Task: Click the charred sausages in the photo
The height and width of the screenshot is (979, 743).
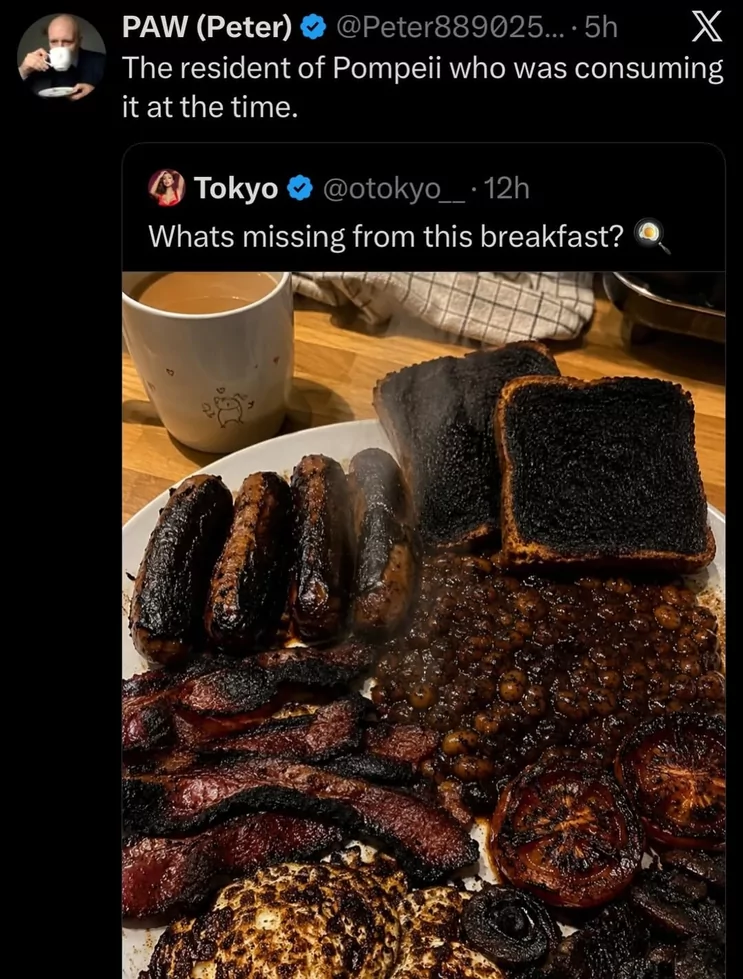Action: click(273, 556)
